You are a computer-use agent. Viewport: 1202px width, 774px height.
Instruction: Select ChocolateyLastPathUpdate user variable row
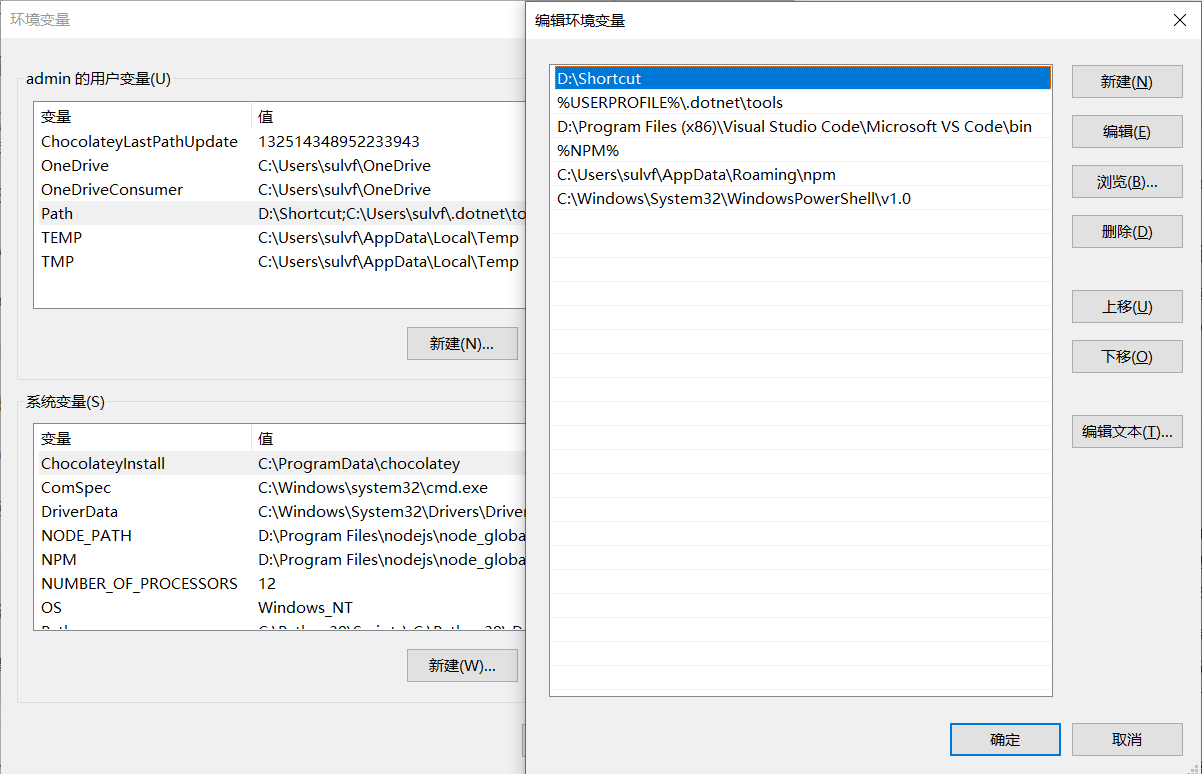pos(280,142)
